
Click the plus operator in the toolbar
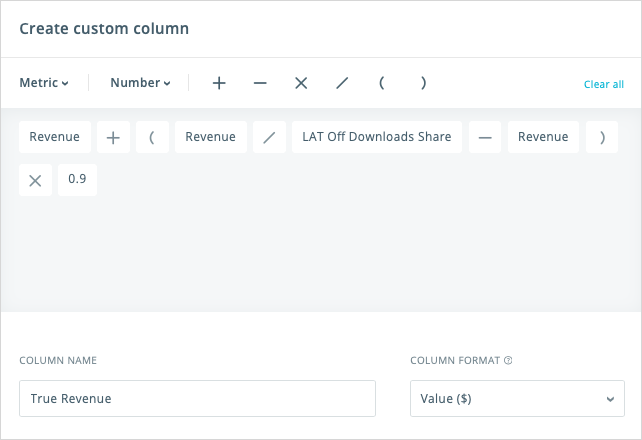coord(219,83)
